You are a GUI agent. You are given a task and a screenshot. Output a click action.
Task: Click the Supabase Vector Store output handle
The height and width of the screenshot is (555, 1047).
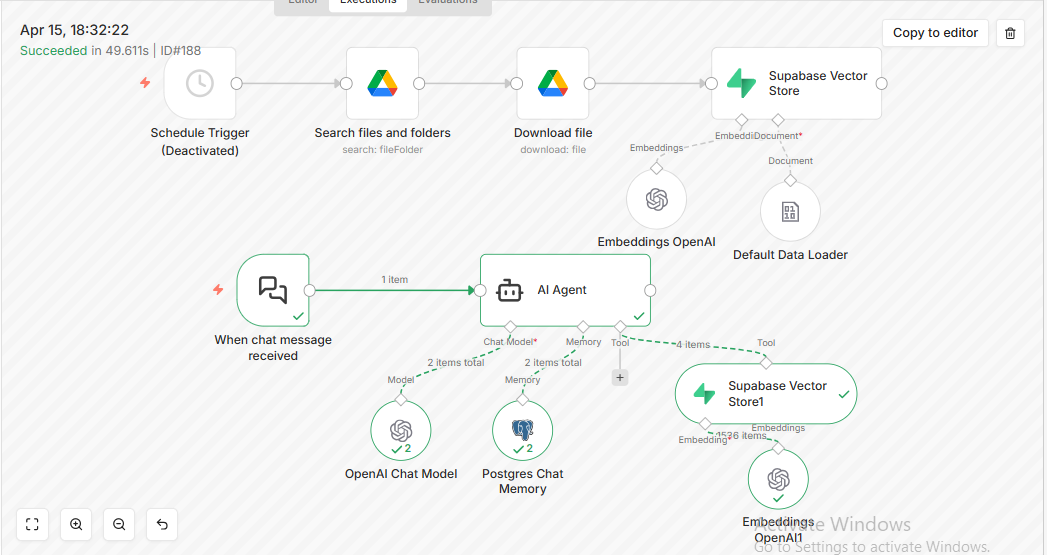881,83
